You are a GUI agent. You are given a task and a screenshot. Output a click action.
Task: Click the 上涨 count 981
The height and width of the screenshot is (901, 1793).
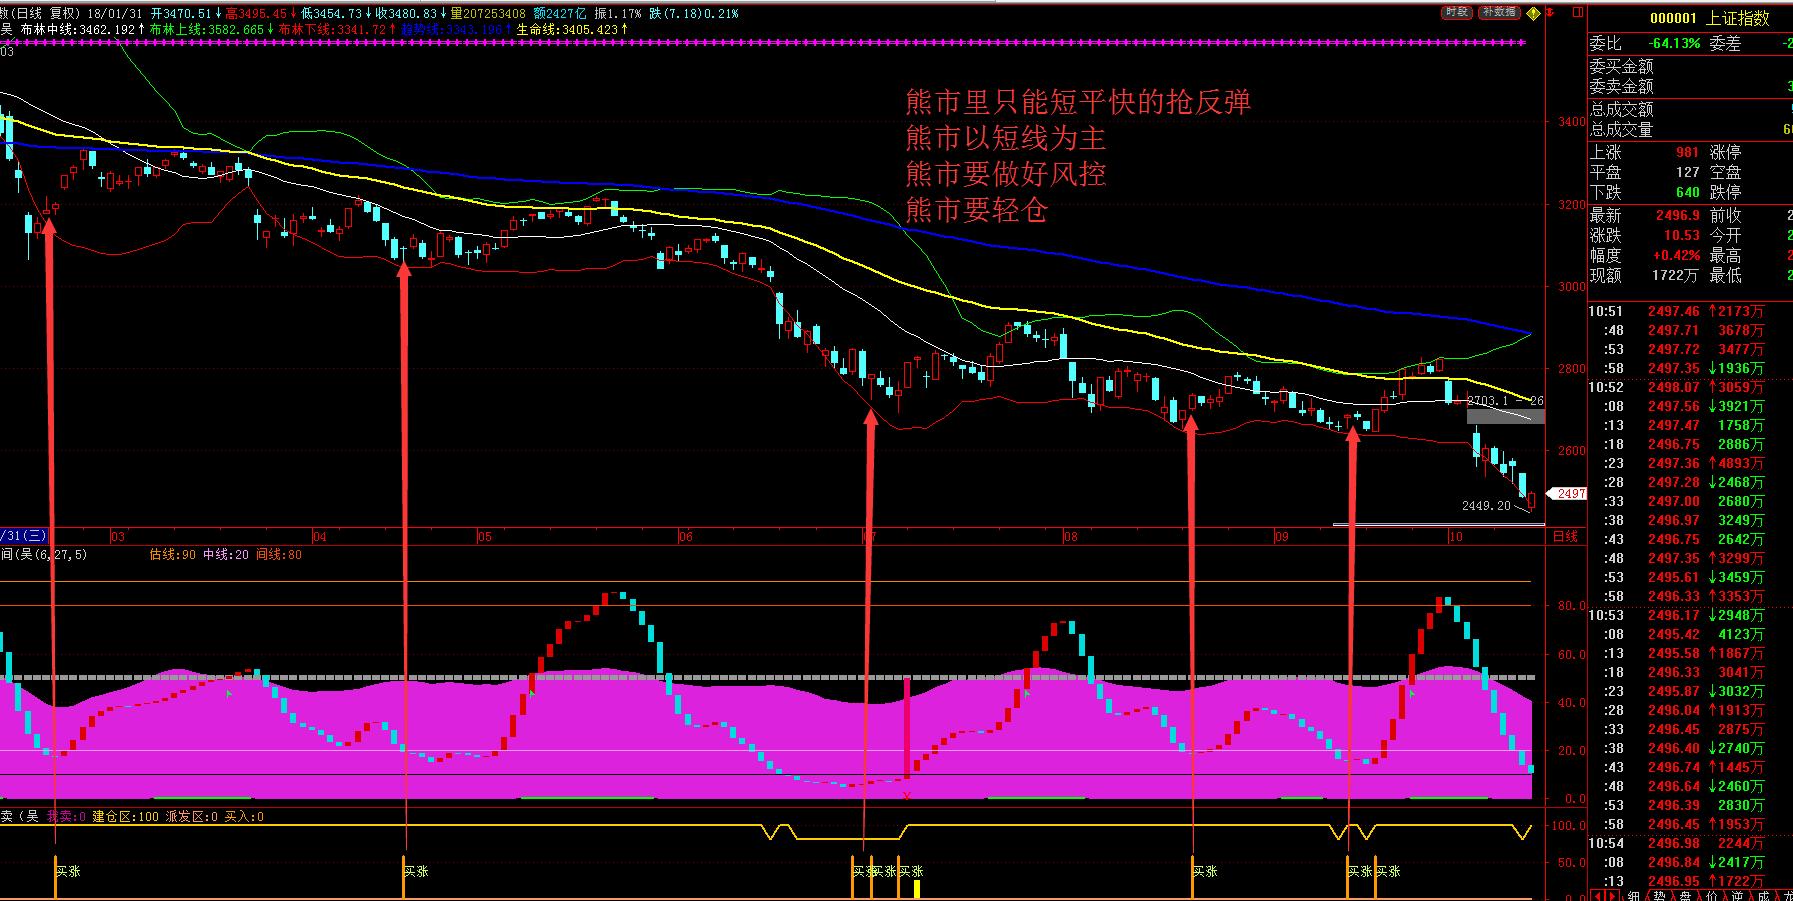[x=1687, y=152]
